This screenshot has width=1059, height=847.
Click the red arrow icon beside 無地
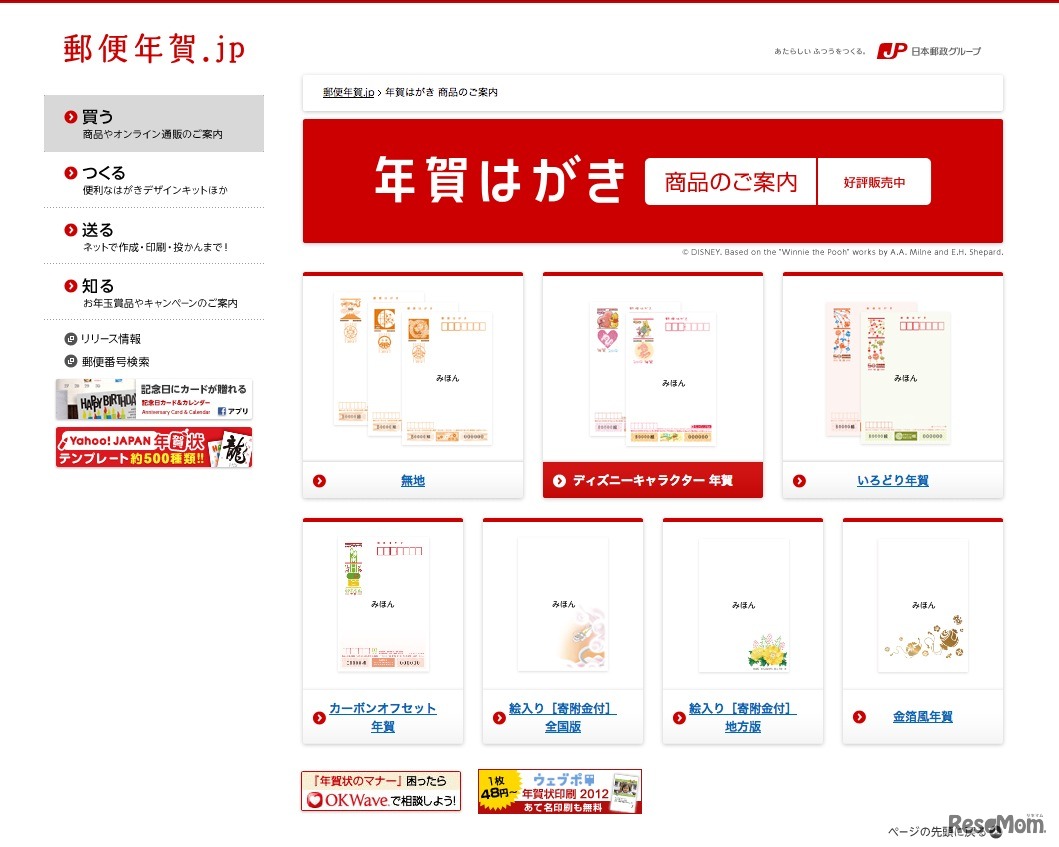(318, 480)
